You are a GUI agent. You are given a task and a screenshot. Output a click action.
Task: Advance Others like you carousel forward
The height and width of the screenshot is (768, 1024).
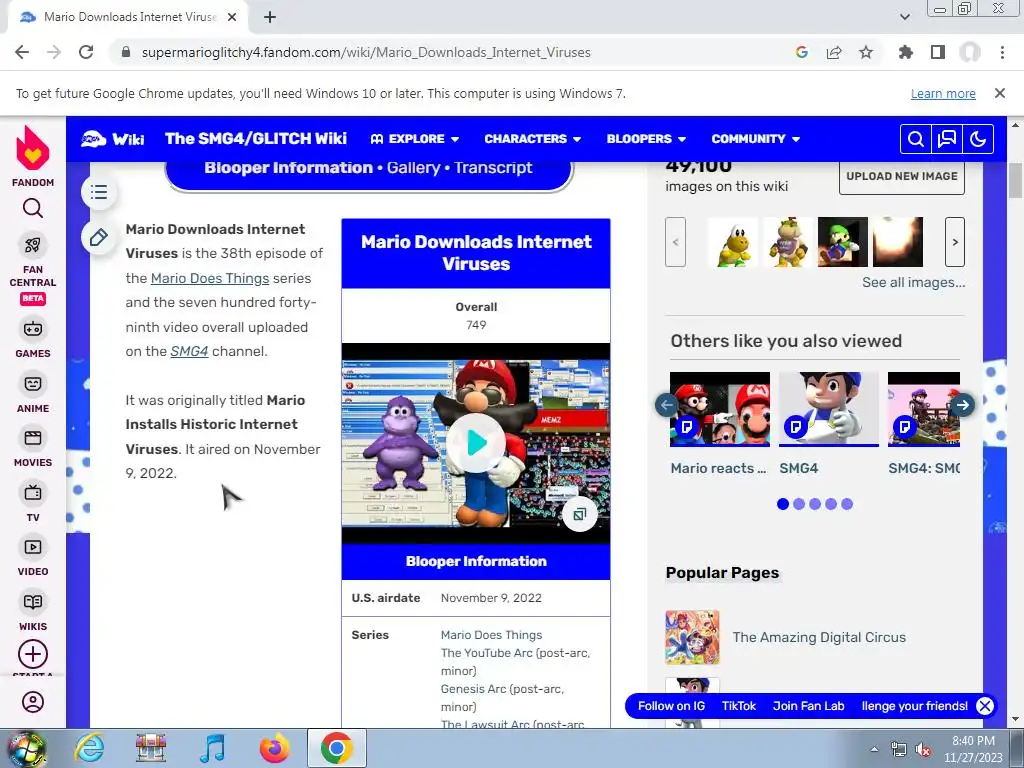[963, 405]
